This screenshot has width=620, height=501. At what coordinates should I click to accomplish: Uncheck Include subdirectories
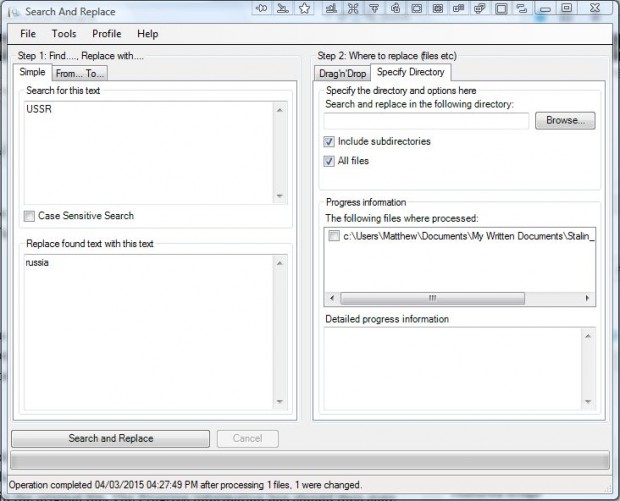coord(329,142)
